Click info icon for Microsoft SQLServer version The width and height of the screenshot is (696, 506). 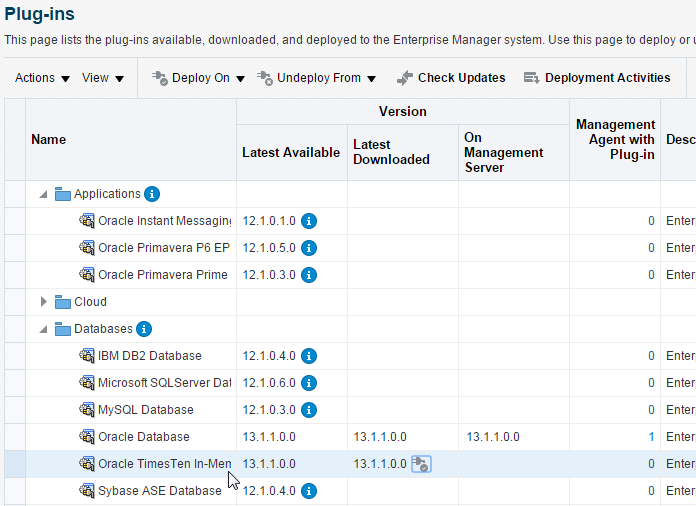tap(309, 383)
